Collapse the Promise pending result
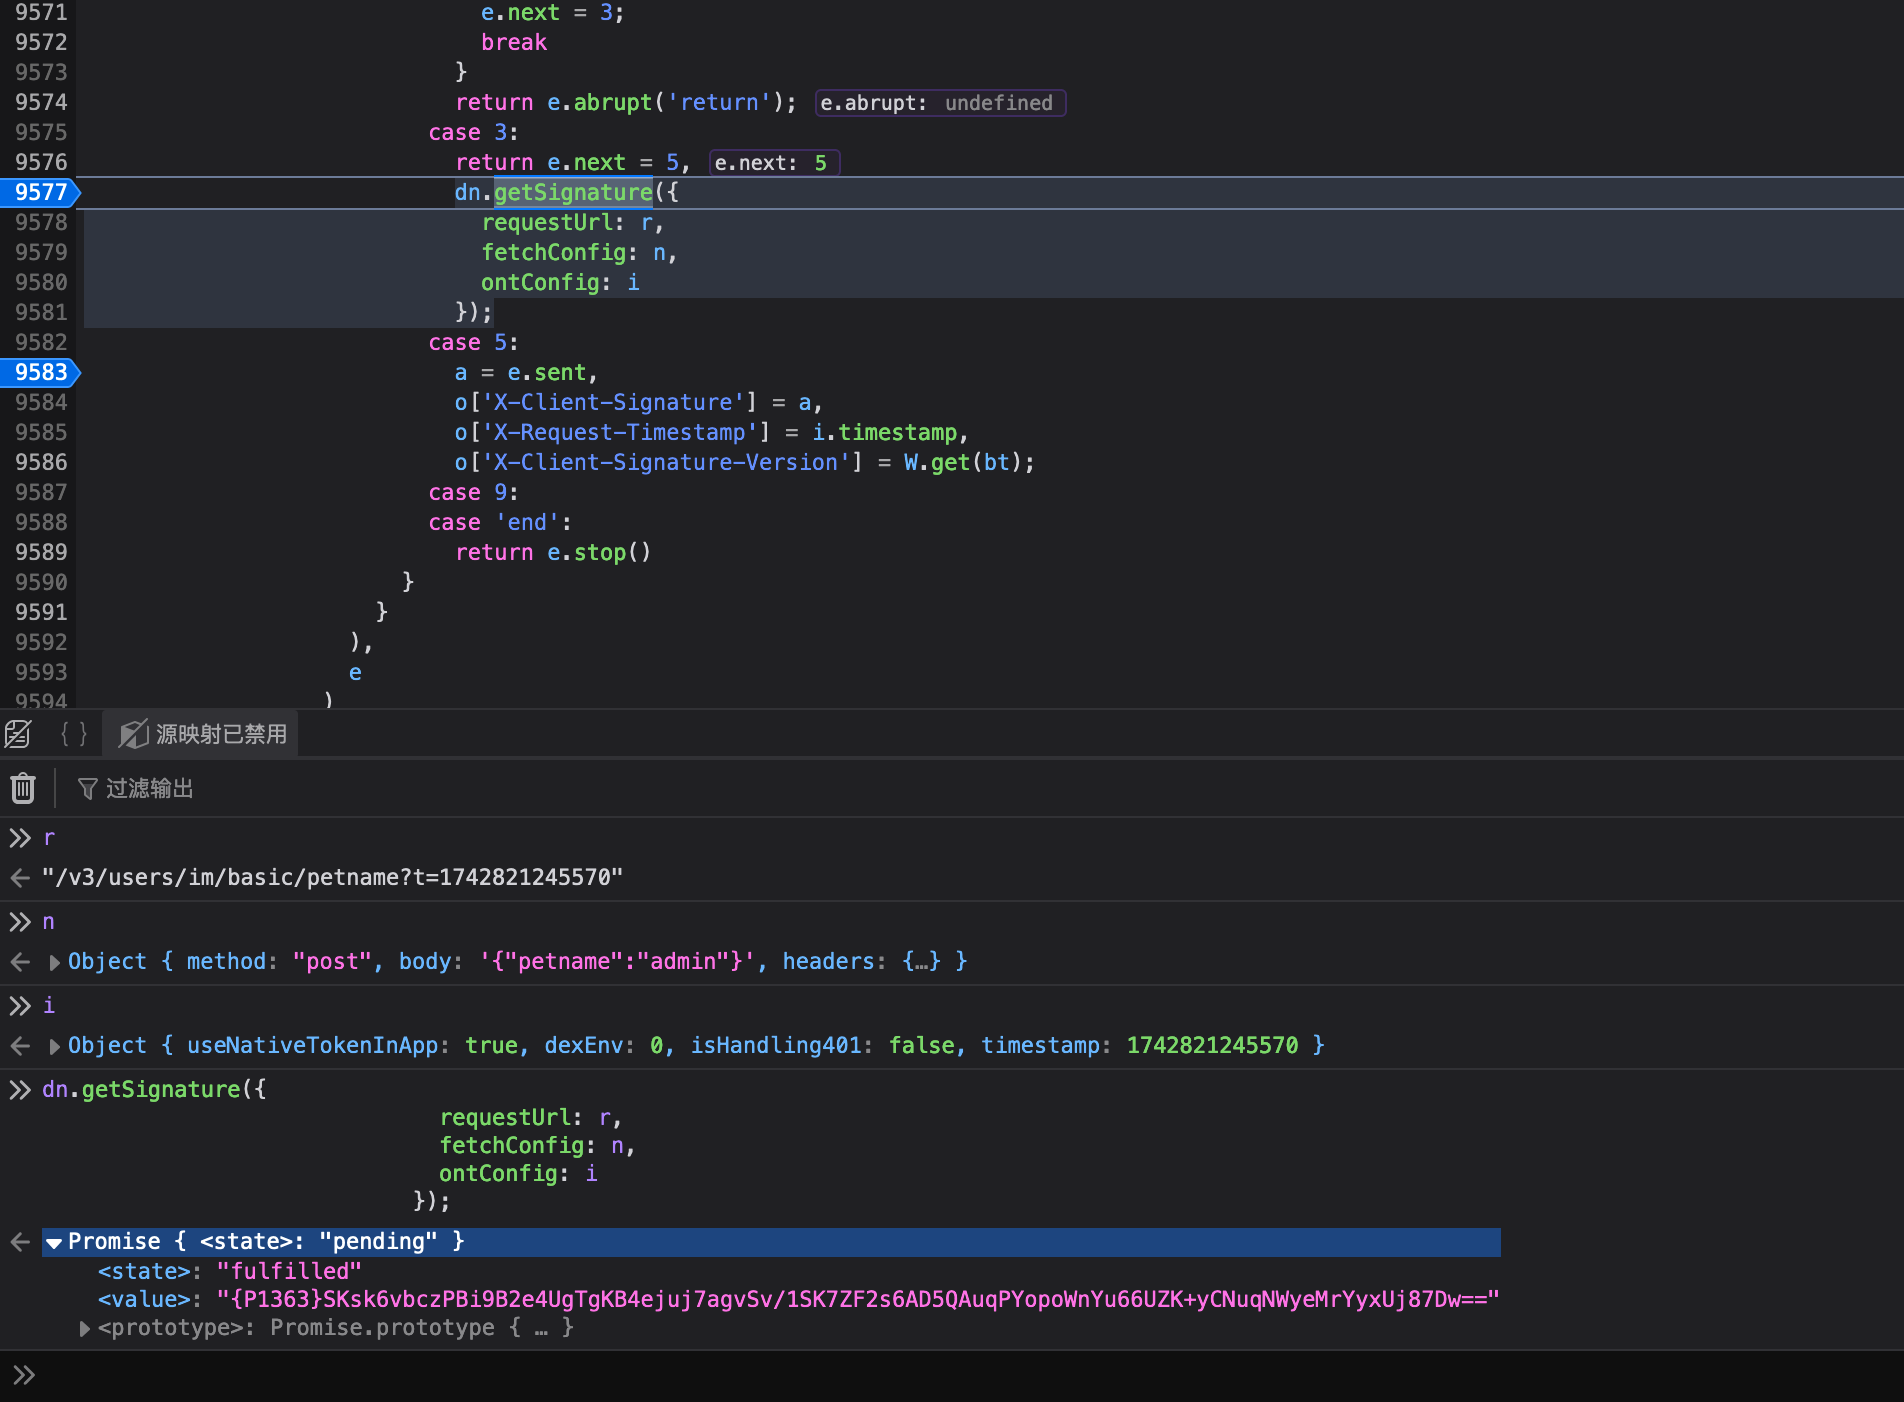This screenshot has height=1402, width=1904. [54, 1242]
